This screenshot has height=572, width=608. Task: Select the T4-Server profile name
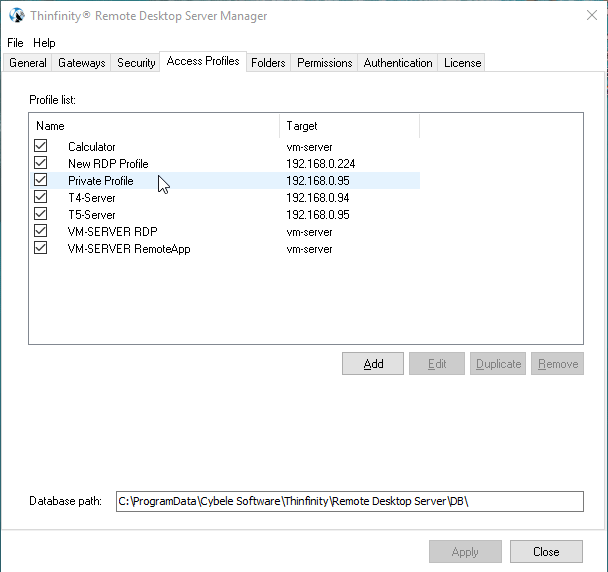click(92, 198)
